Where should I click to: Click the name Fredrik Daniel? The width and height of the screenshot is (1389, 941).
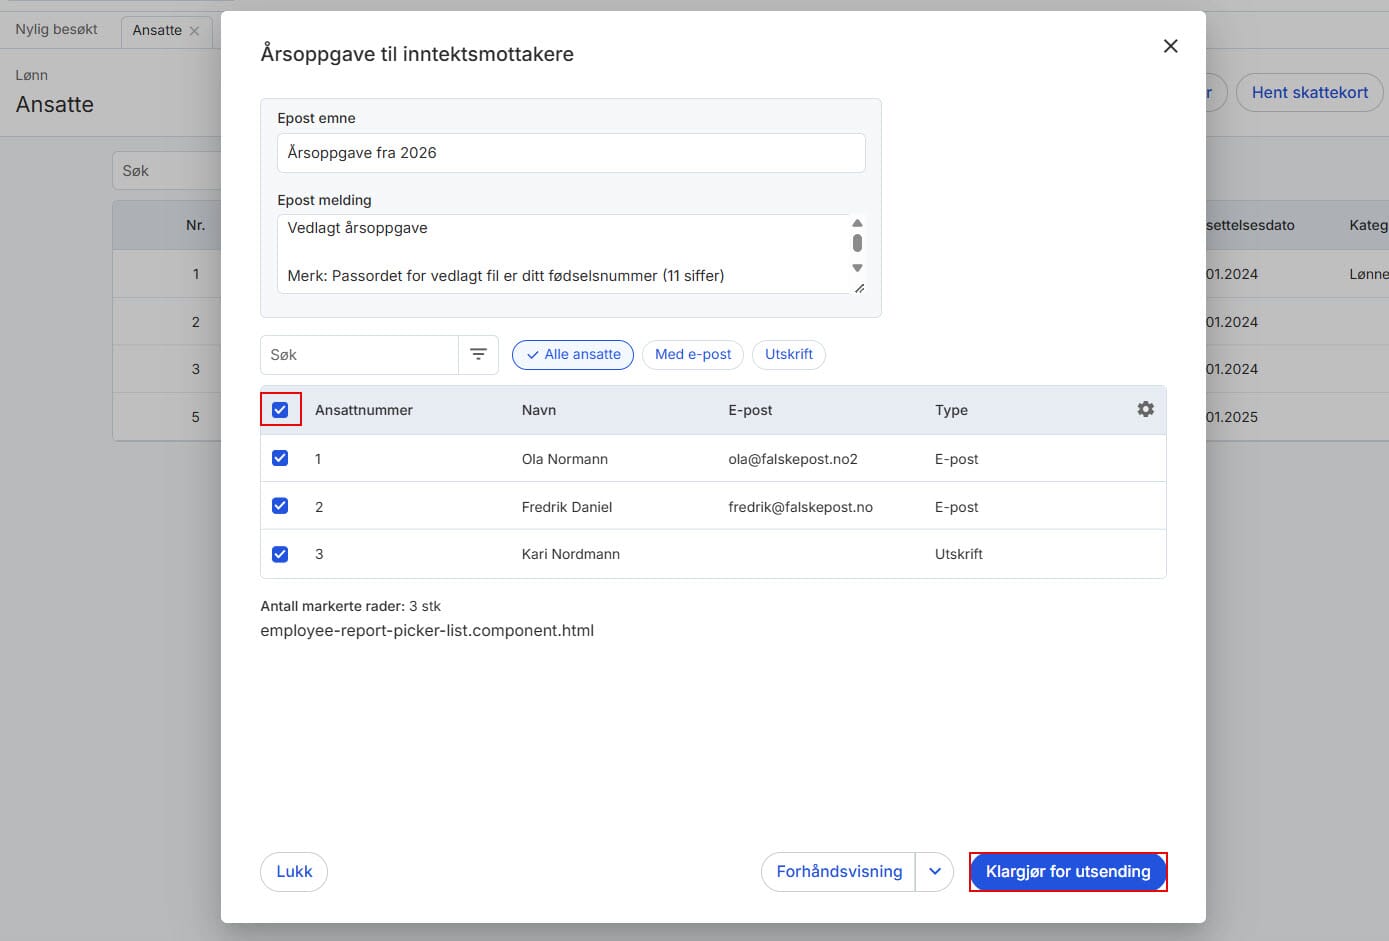(x=567, y=507)
